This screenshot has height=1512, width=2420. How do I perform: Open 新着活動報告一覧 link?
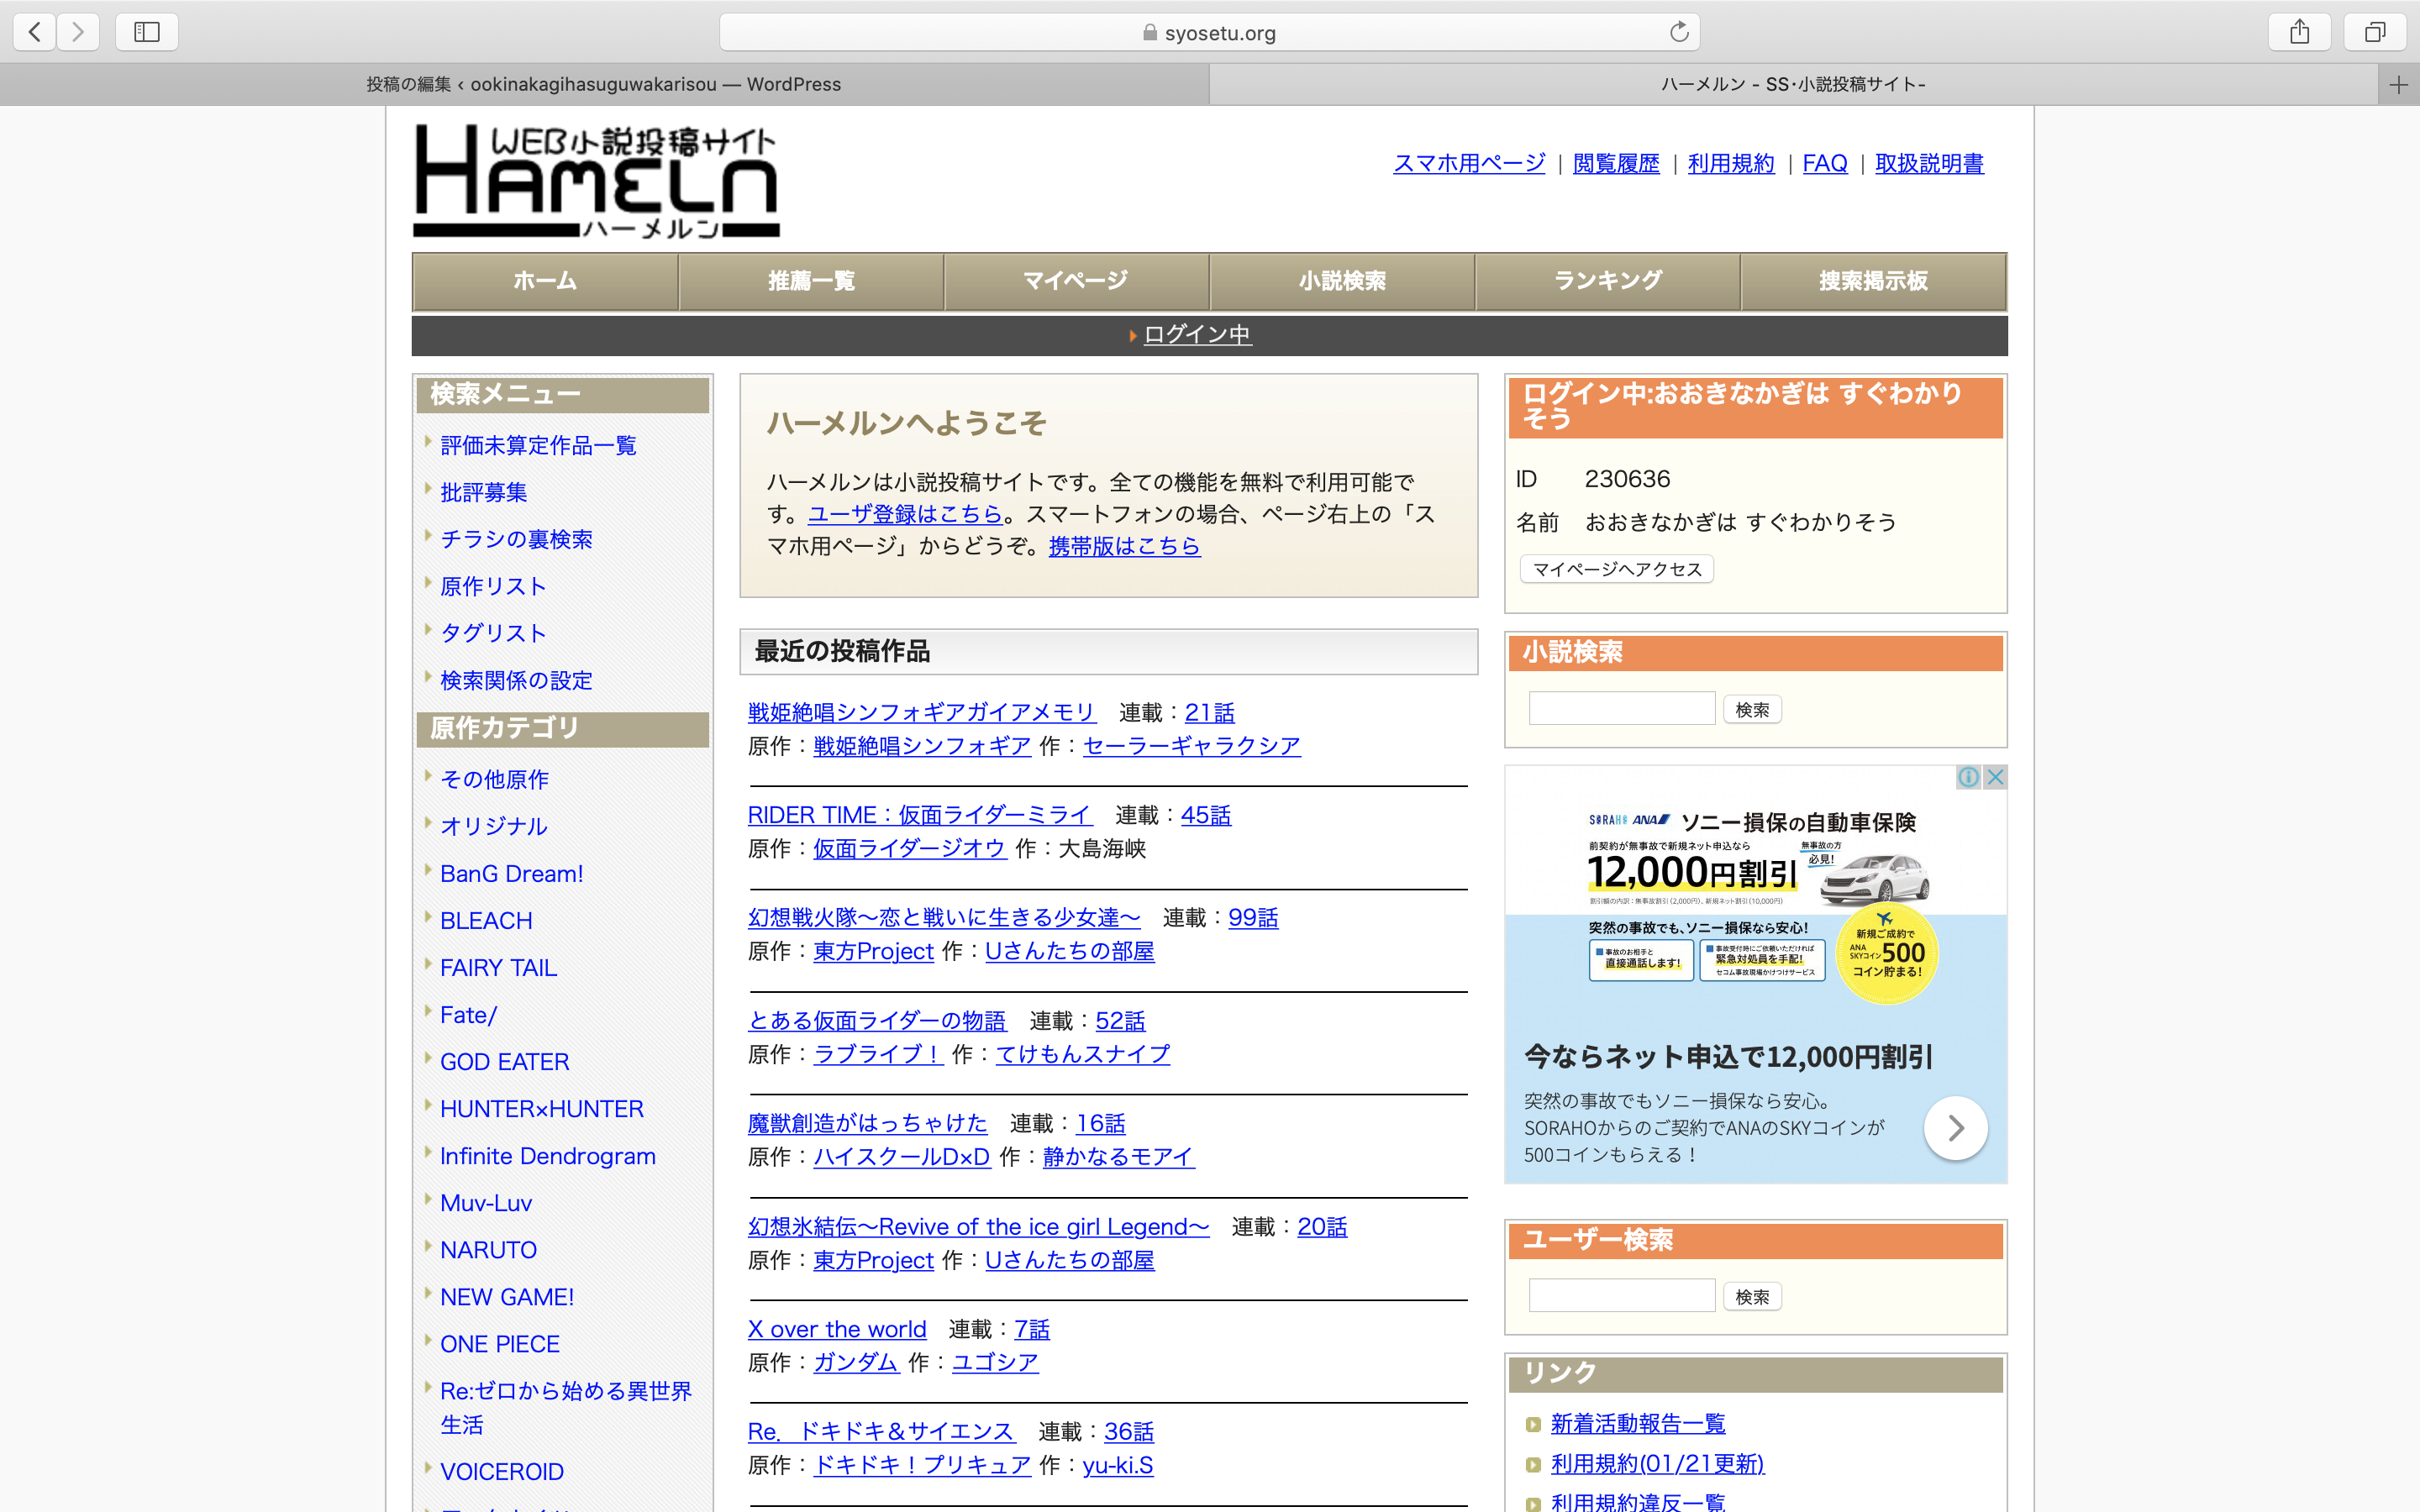tap(1638, 1424)
